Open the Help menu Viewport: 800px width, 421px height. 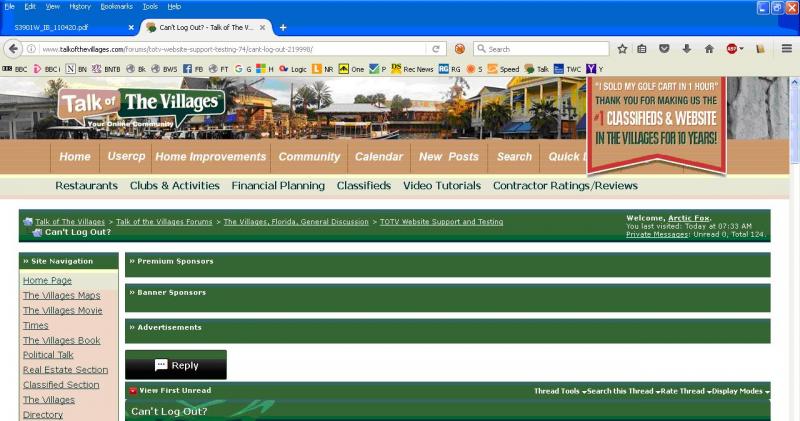(x=174, y=7)
